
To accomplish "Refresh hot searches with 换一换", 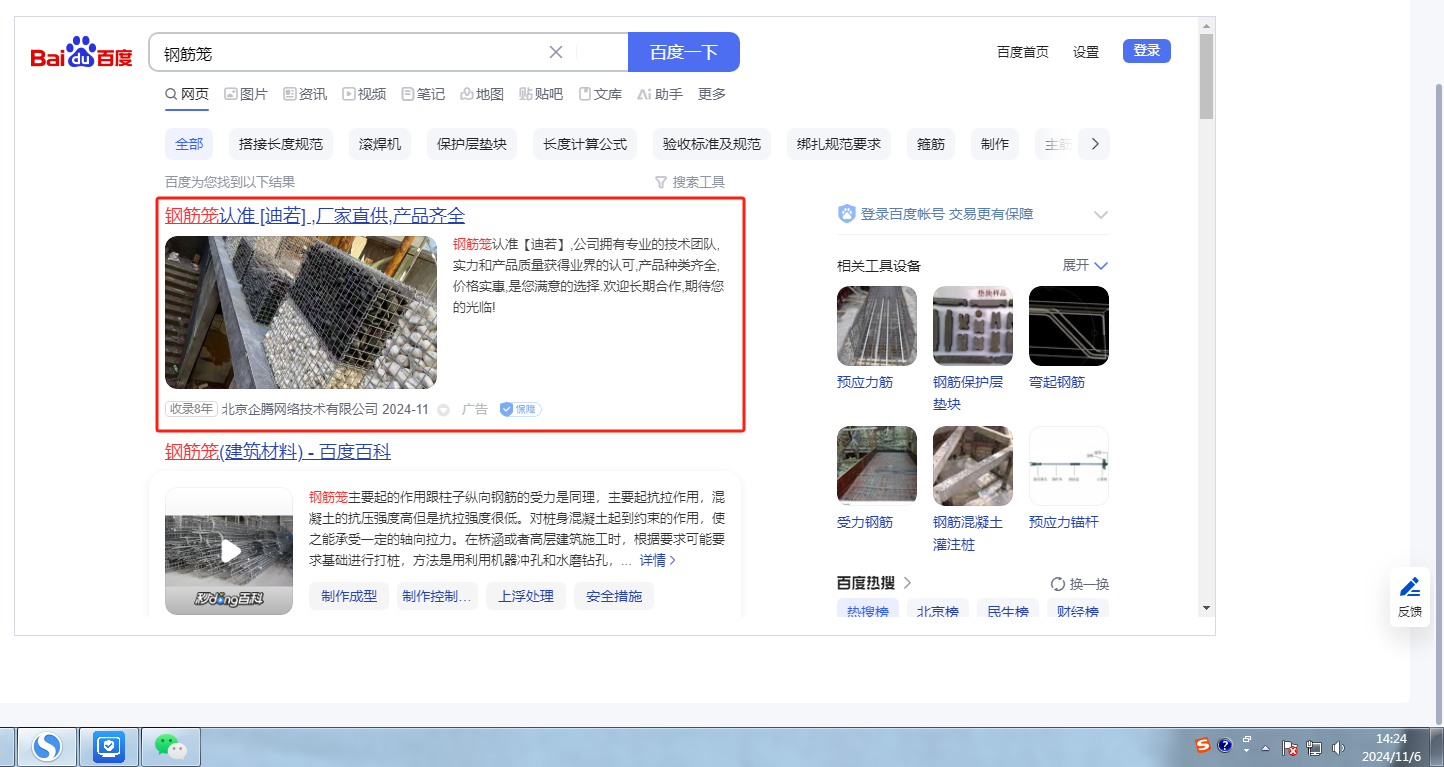I will coord(1080,584).
